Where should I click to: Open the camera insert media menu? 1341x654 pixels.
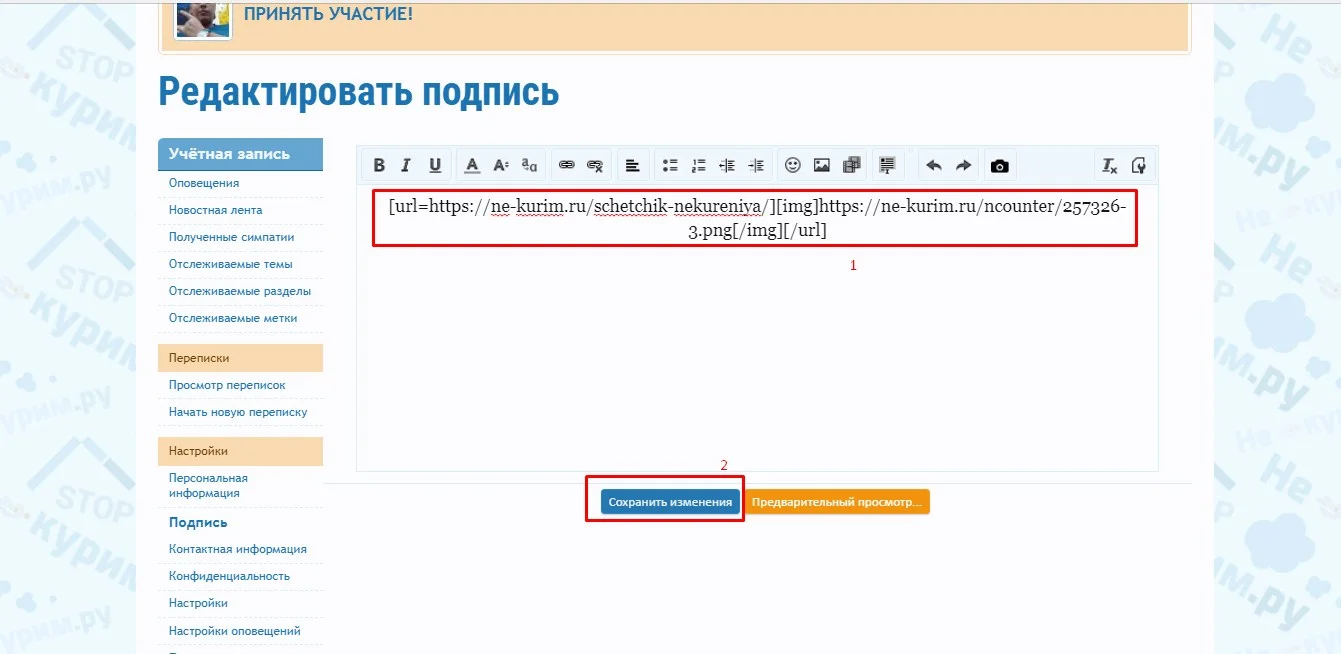[x=999, y=165]
